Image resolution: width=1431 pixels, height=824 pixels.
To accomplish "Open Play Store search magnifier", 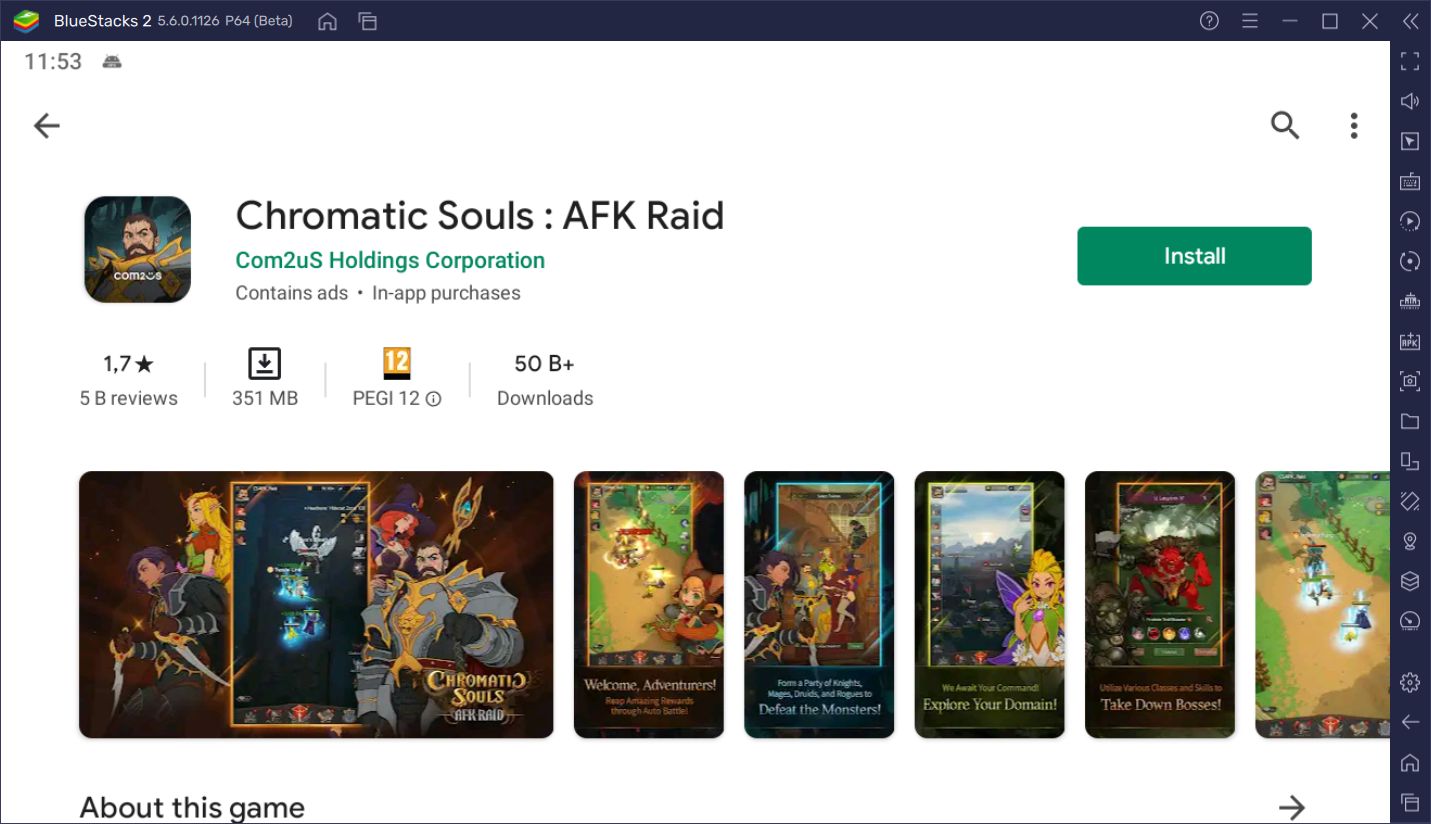I will pyautogui.click(x=1285, y=125).
